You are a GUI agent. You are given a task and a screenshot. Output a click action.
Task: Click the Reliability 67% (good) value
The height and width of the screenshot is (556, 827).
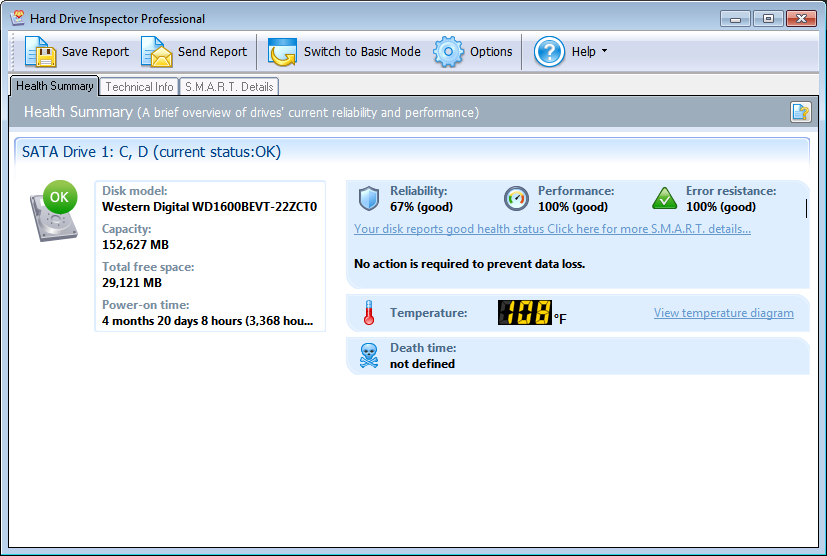pos(421,207)
